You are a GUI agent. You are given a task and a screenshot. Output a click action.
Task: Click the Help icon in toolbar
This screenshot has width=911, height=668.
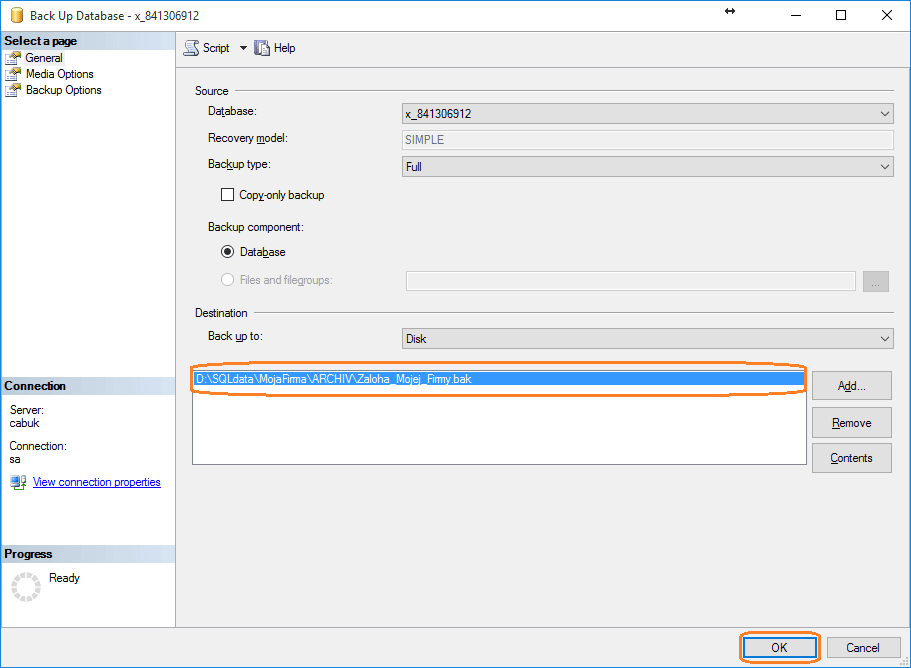tap(263, 48)
